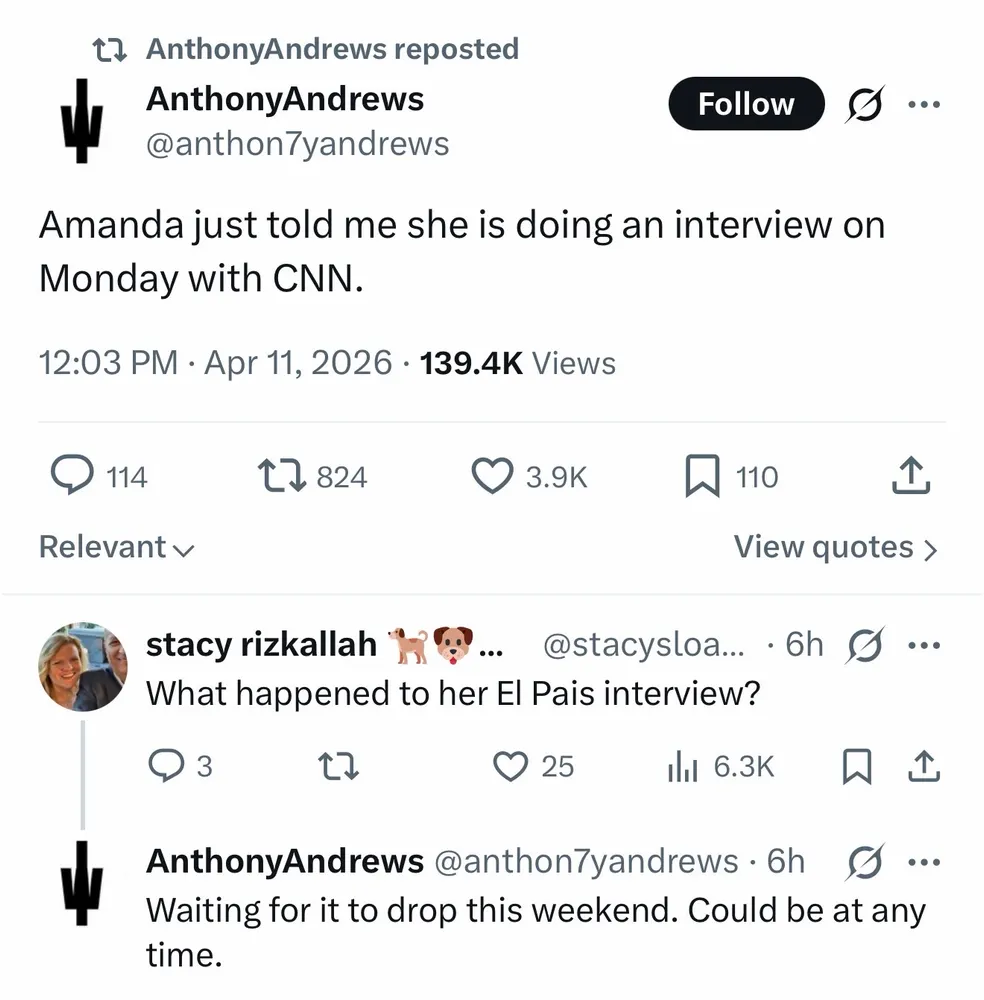Open the @anthon7yandrews handle in header
Screen dimensions: 984x1000
coord(297,144)
